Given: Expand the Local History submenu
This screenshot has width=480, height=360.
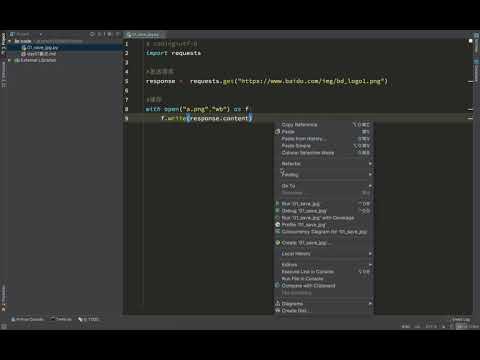Looking at the screenshot, I should tap(323, 254).
